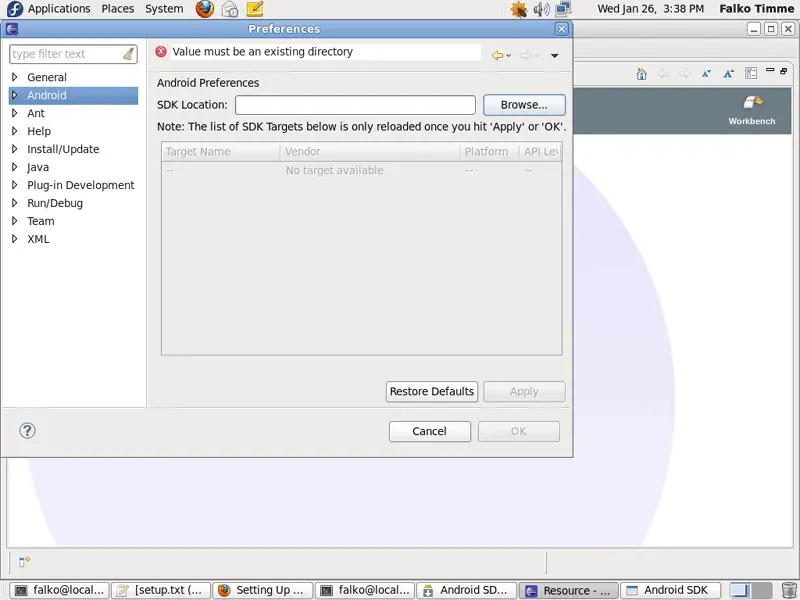
Task: Select the General preferences category
Action: pos(47,77)
